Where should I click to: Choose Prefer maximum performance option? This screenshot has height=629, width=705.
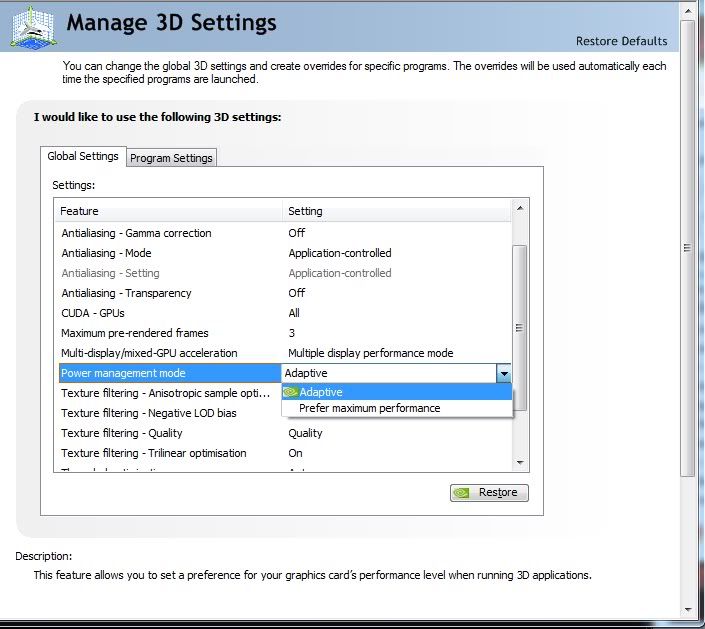pyautogui.click(x=397, y=408)
